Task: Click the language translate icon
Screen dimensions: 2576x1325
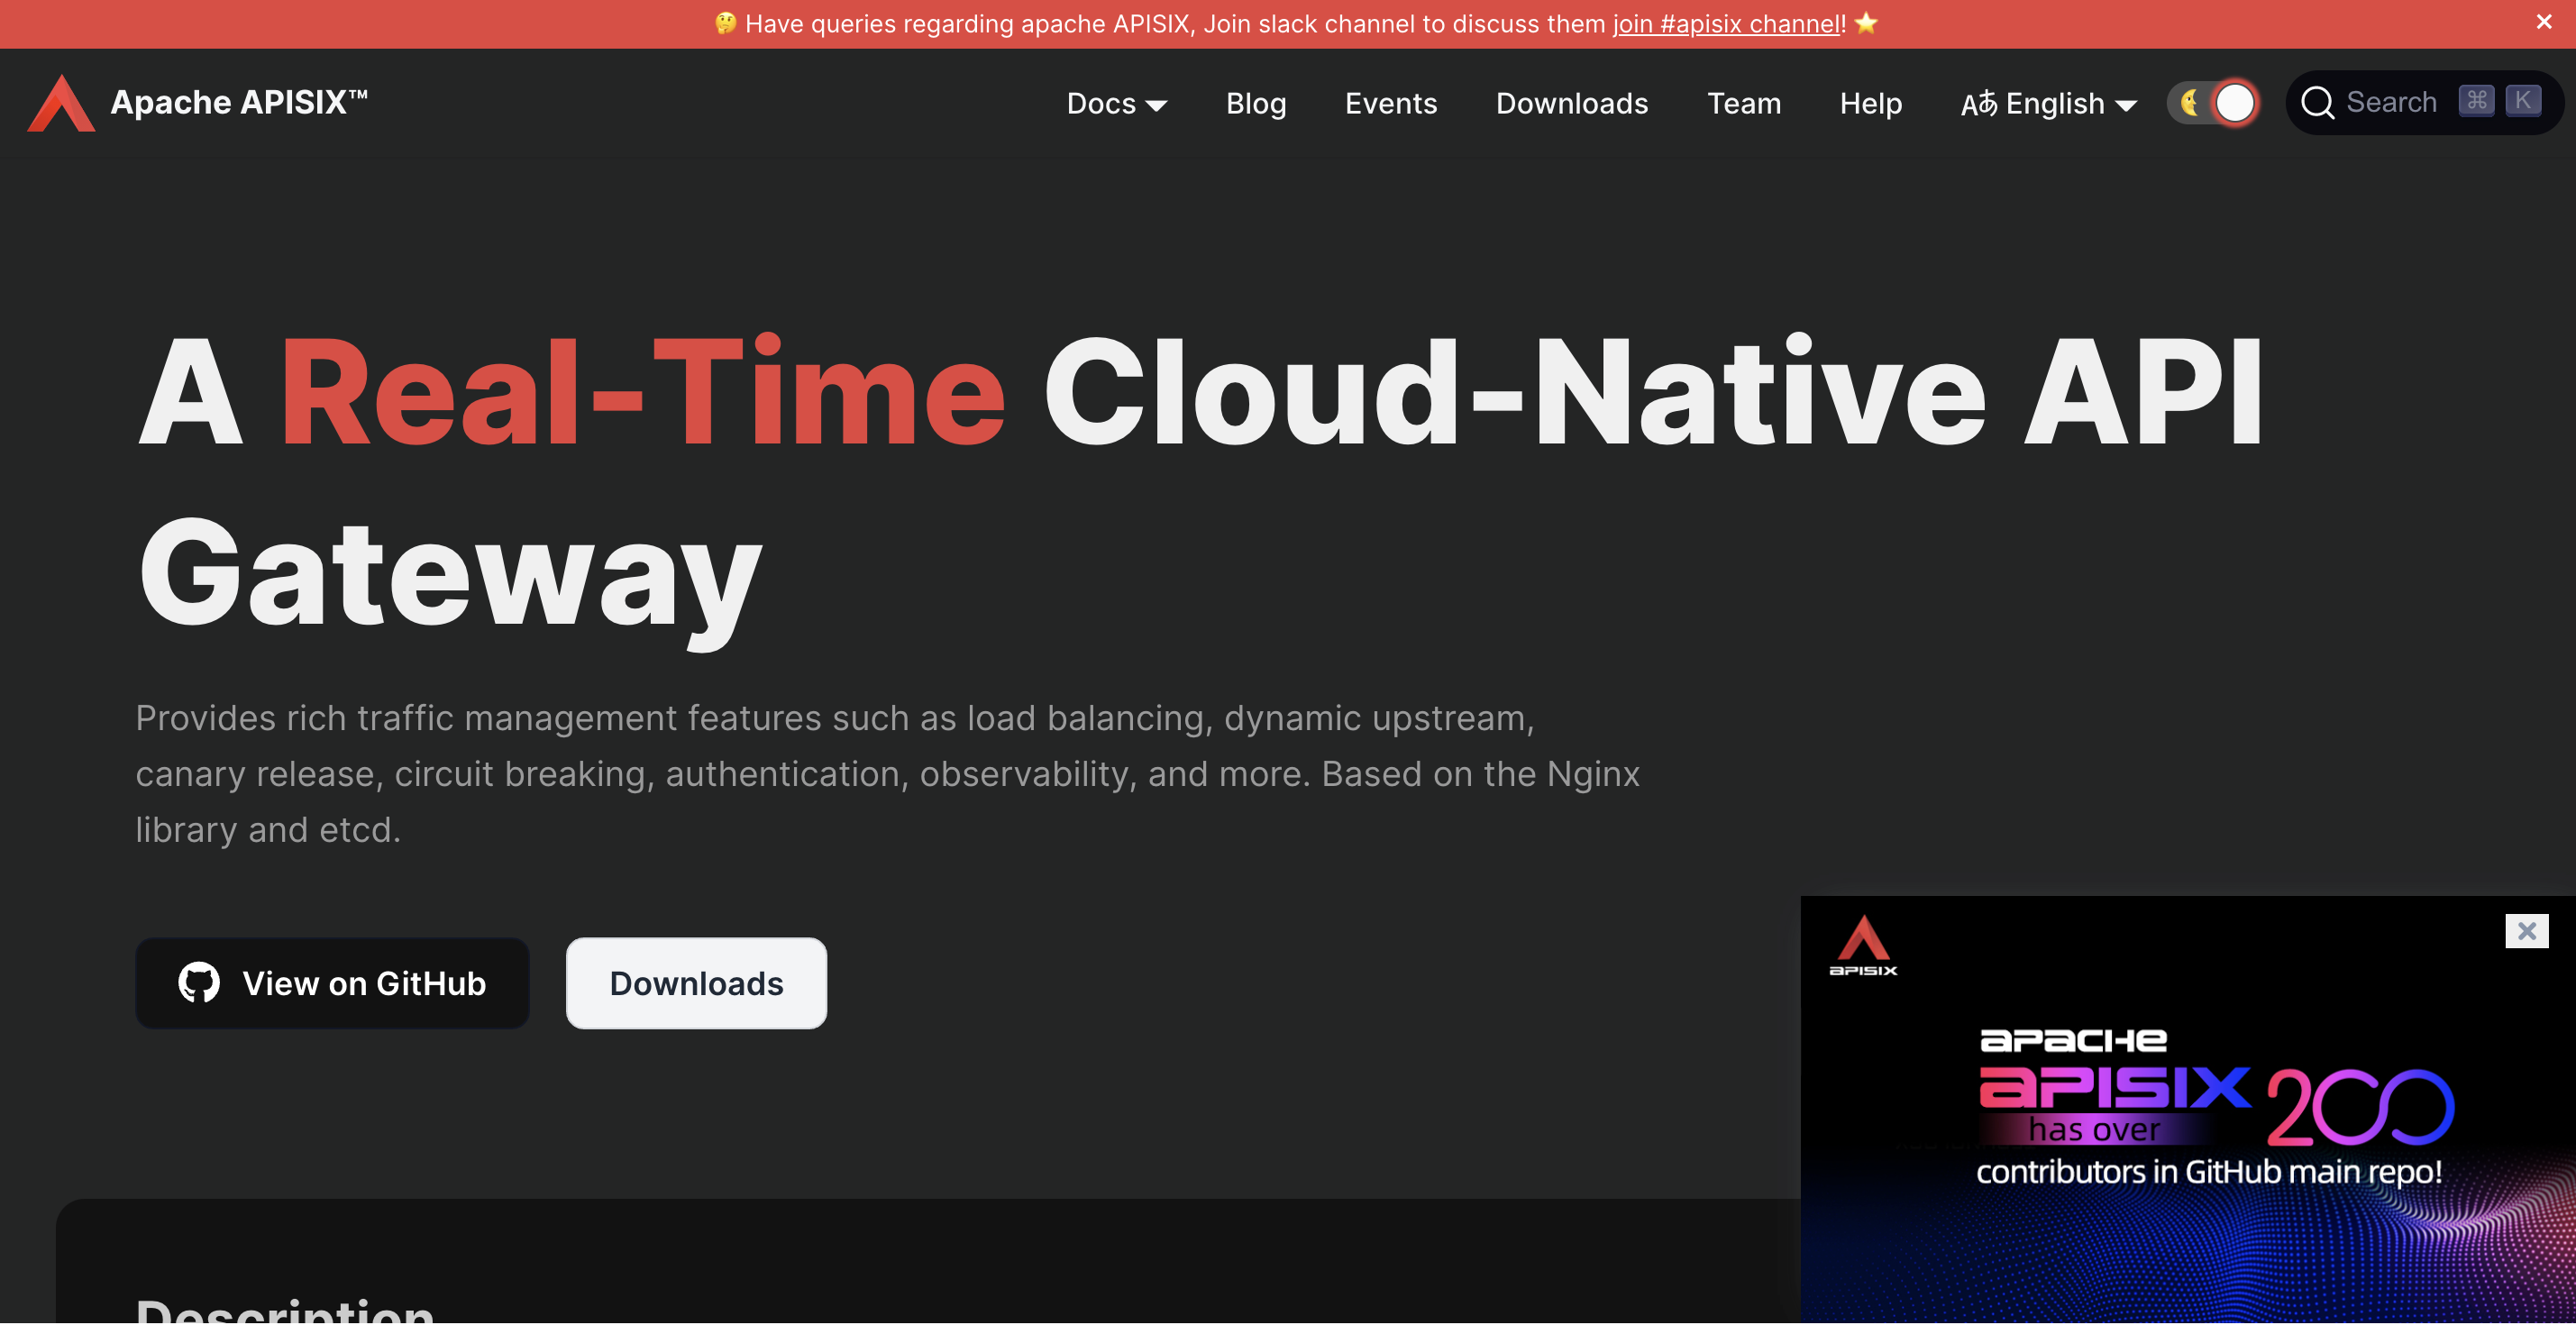Action: coord(1978,104)
